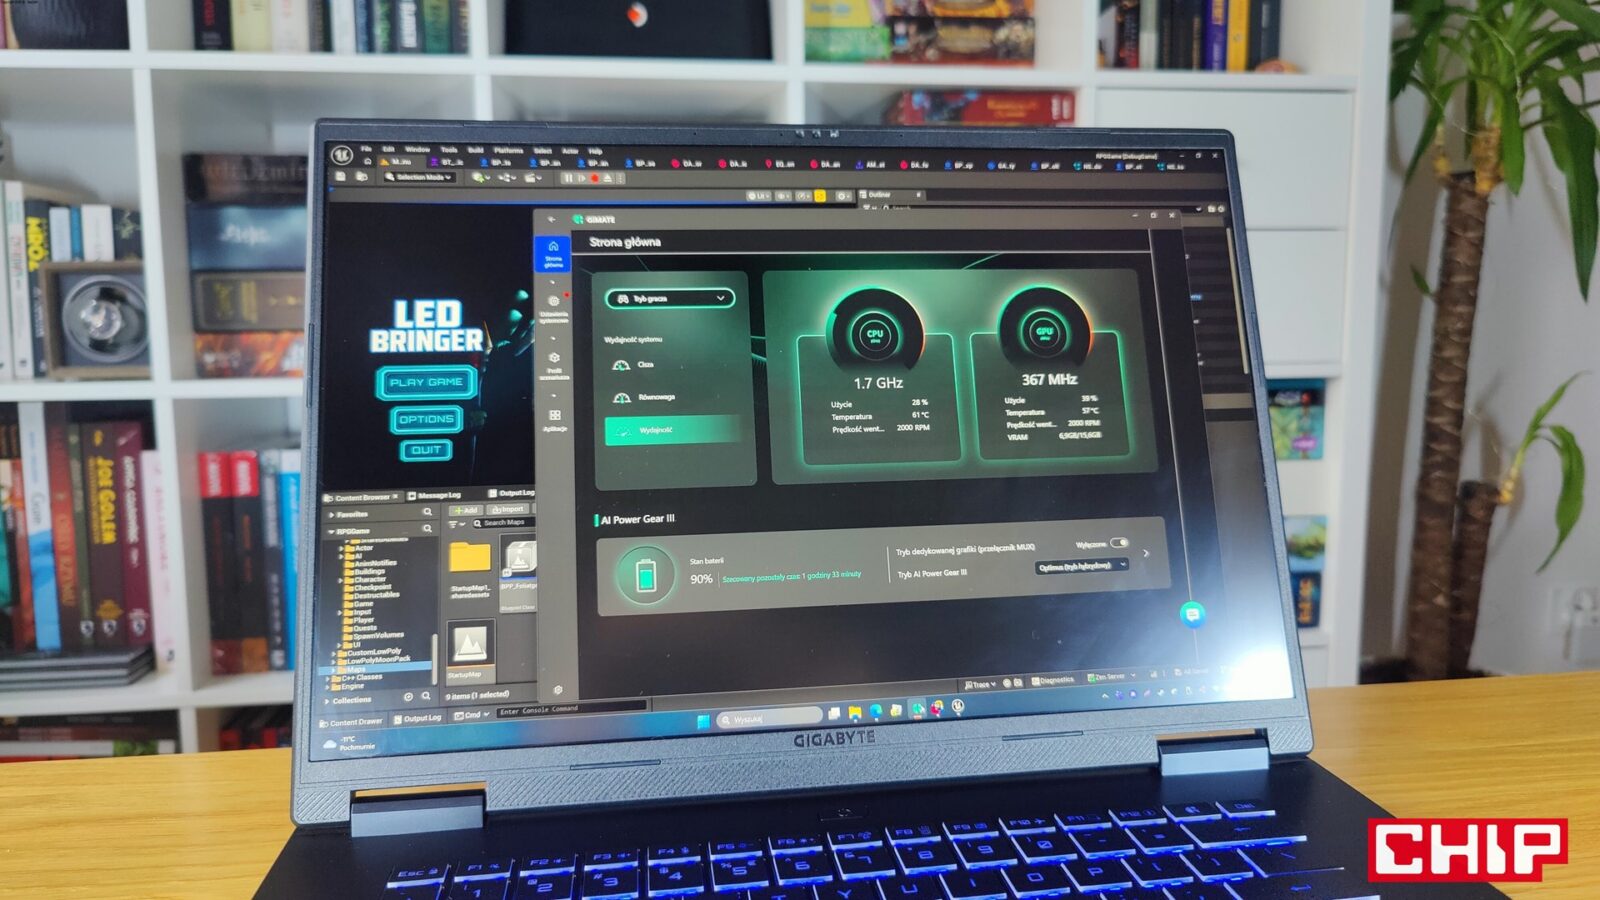Viewport: 1600px width, 900px height.
Task: Open File Explorer from the Windows taskbar
Action: 855,712
